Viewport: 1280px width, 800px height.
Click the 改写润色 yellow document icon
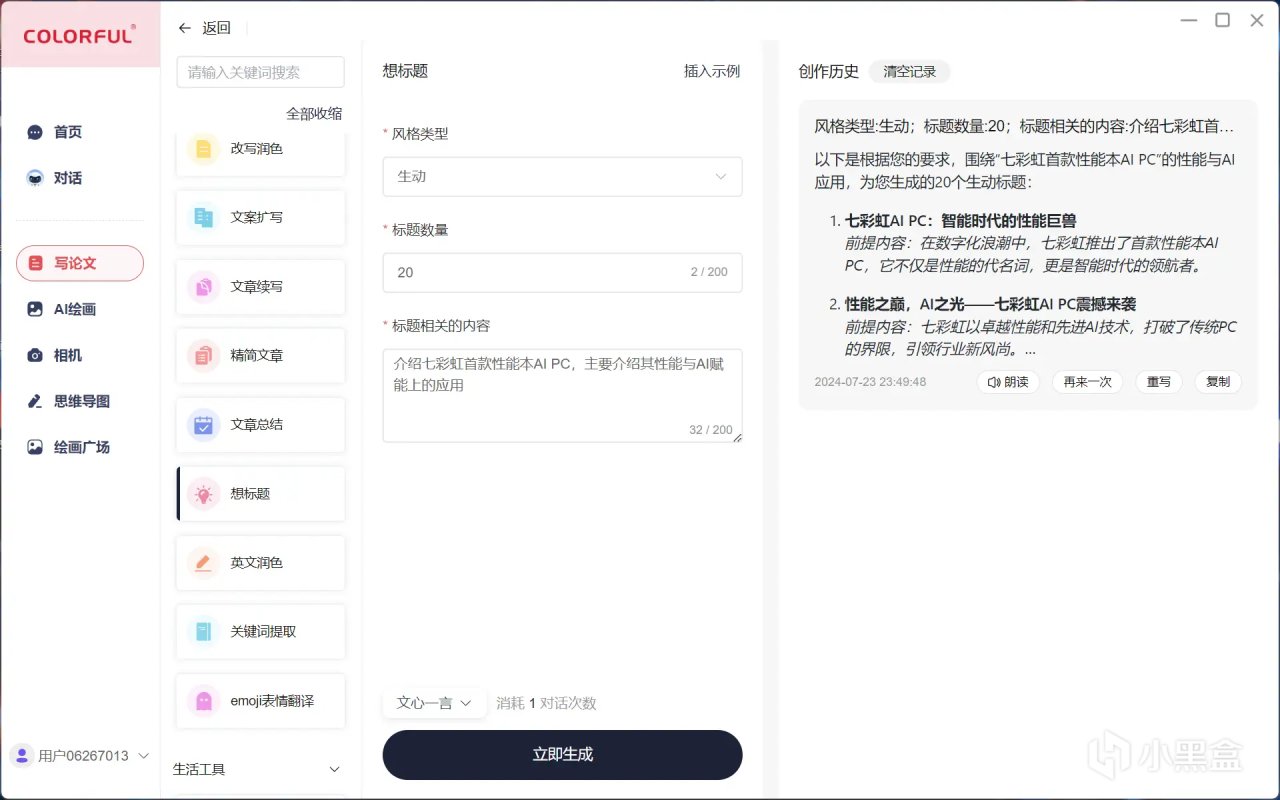(x=204, y=149)
